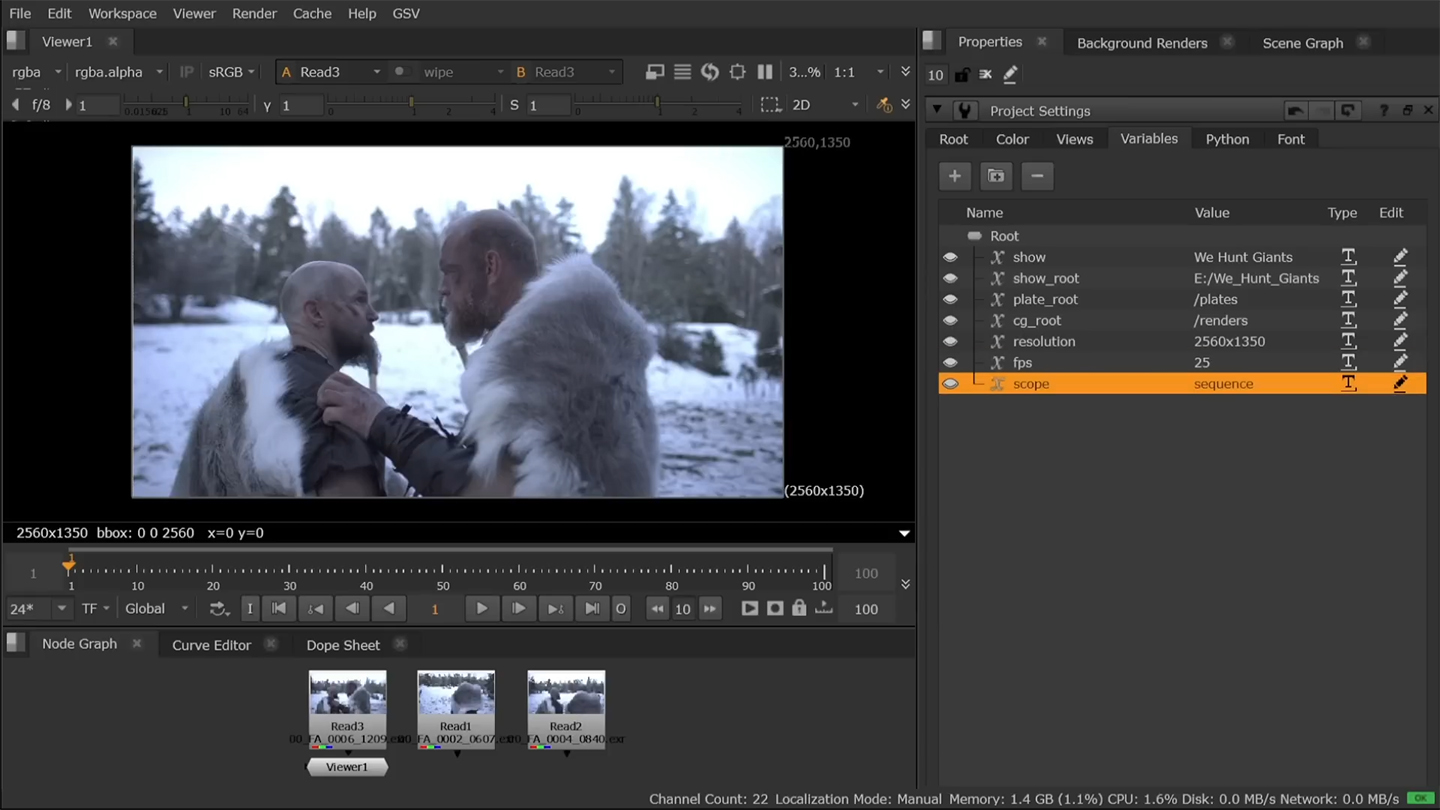Play forward in the viewer timeline

click(x=481, y=608)
